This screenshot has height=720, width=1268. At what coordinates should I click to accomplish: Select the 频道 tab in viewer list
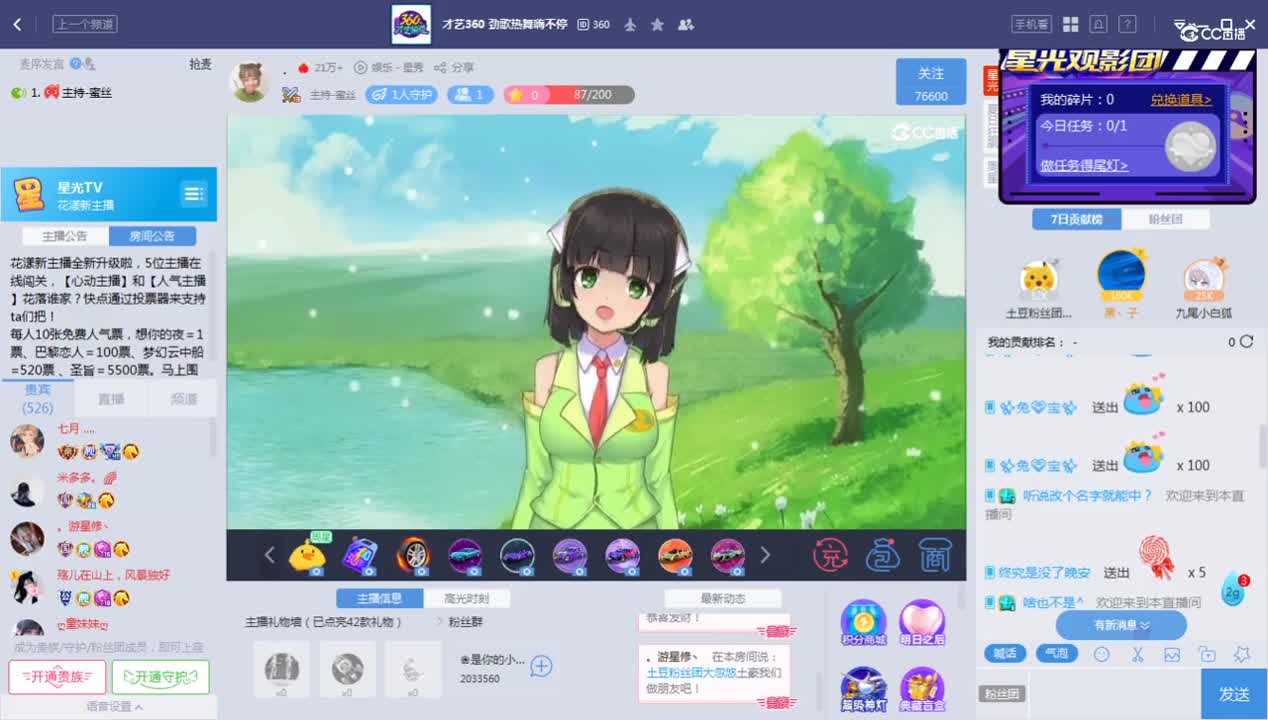pos(183,399)
